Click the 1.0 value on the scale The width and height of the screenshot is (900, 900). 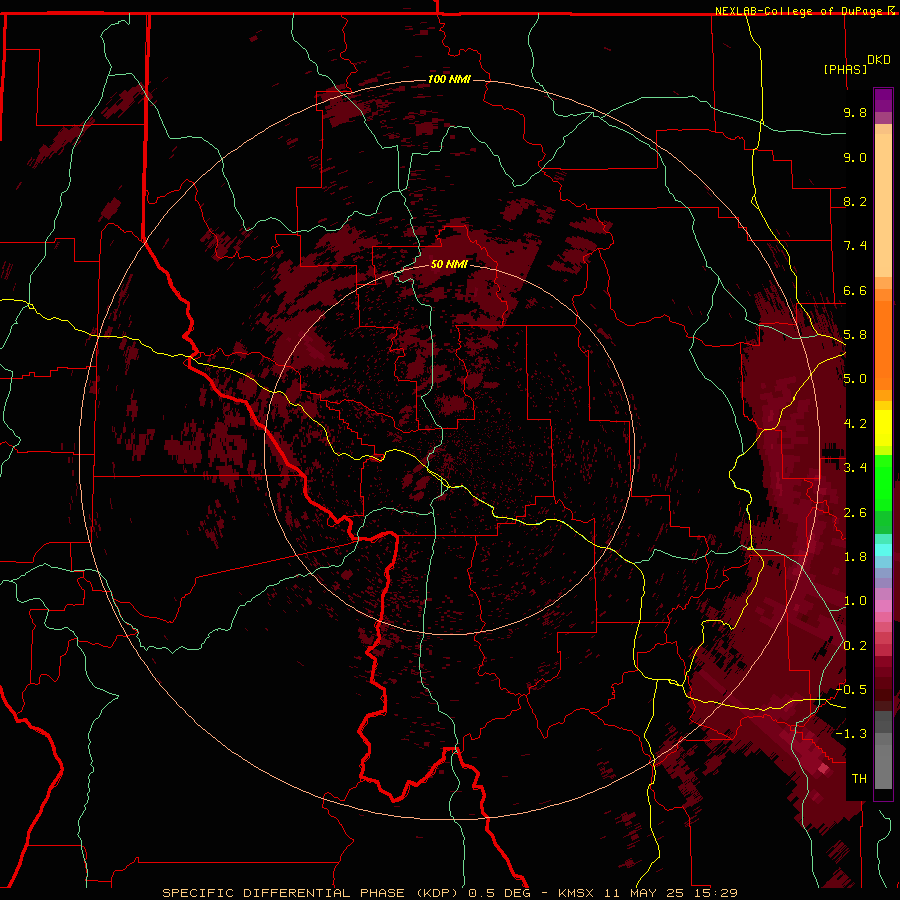[855, 601]
